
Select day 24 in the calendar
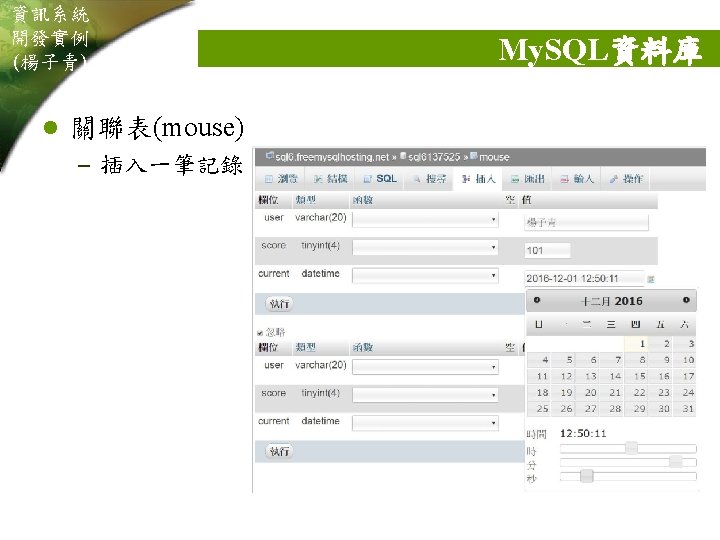[x=685, y=393]
